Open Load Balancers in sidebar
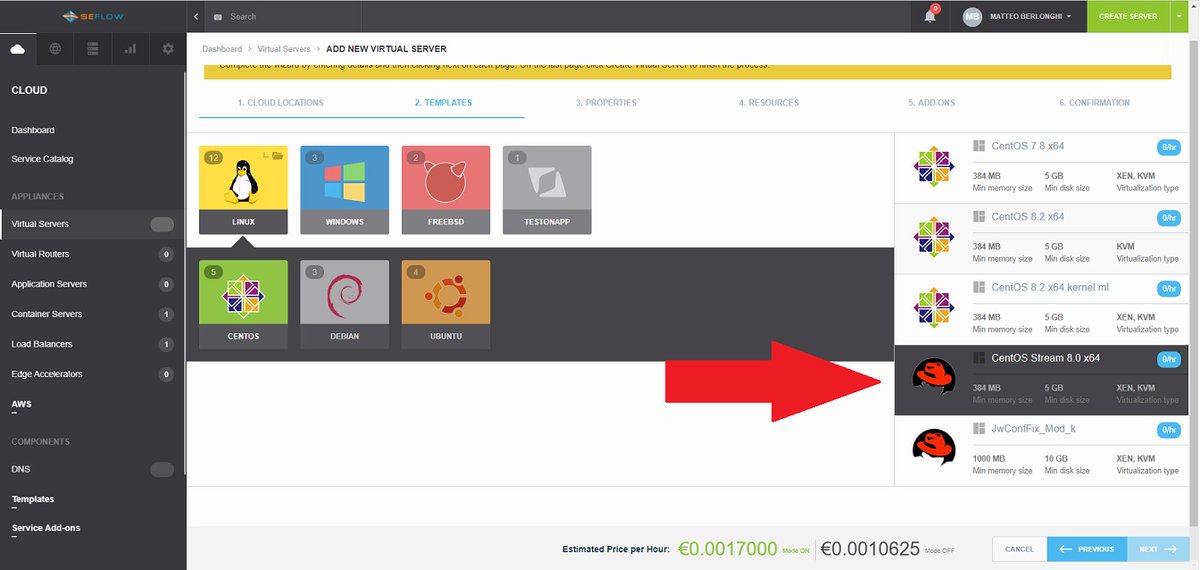1200x570 pixels. pos(42,344)
